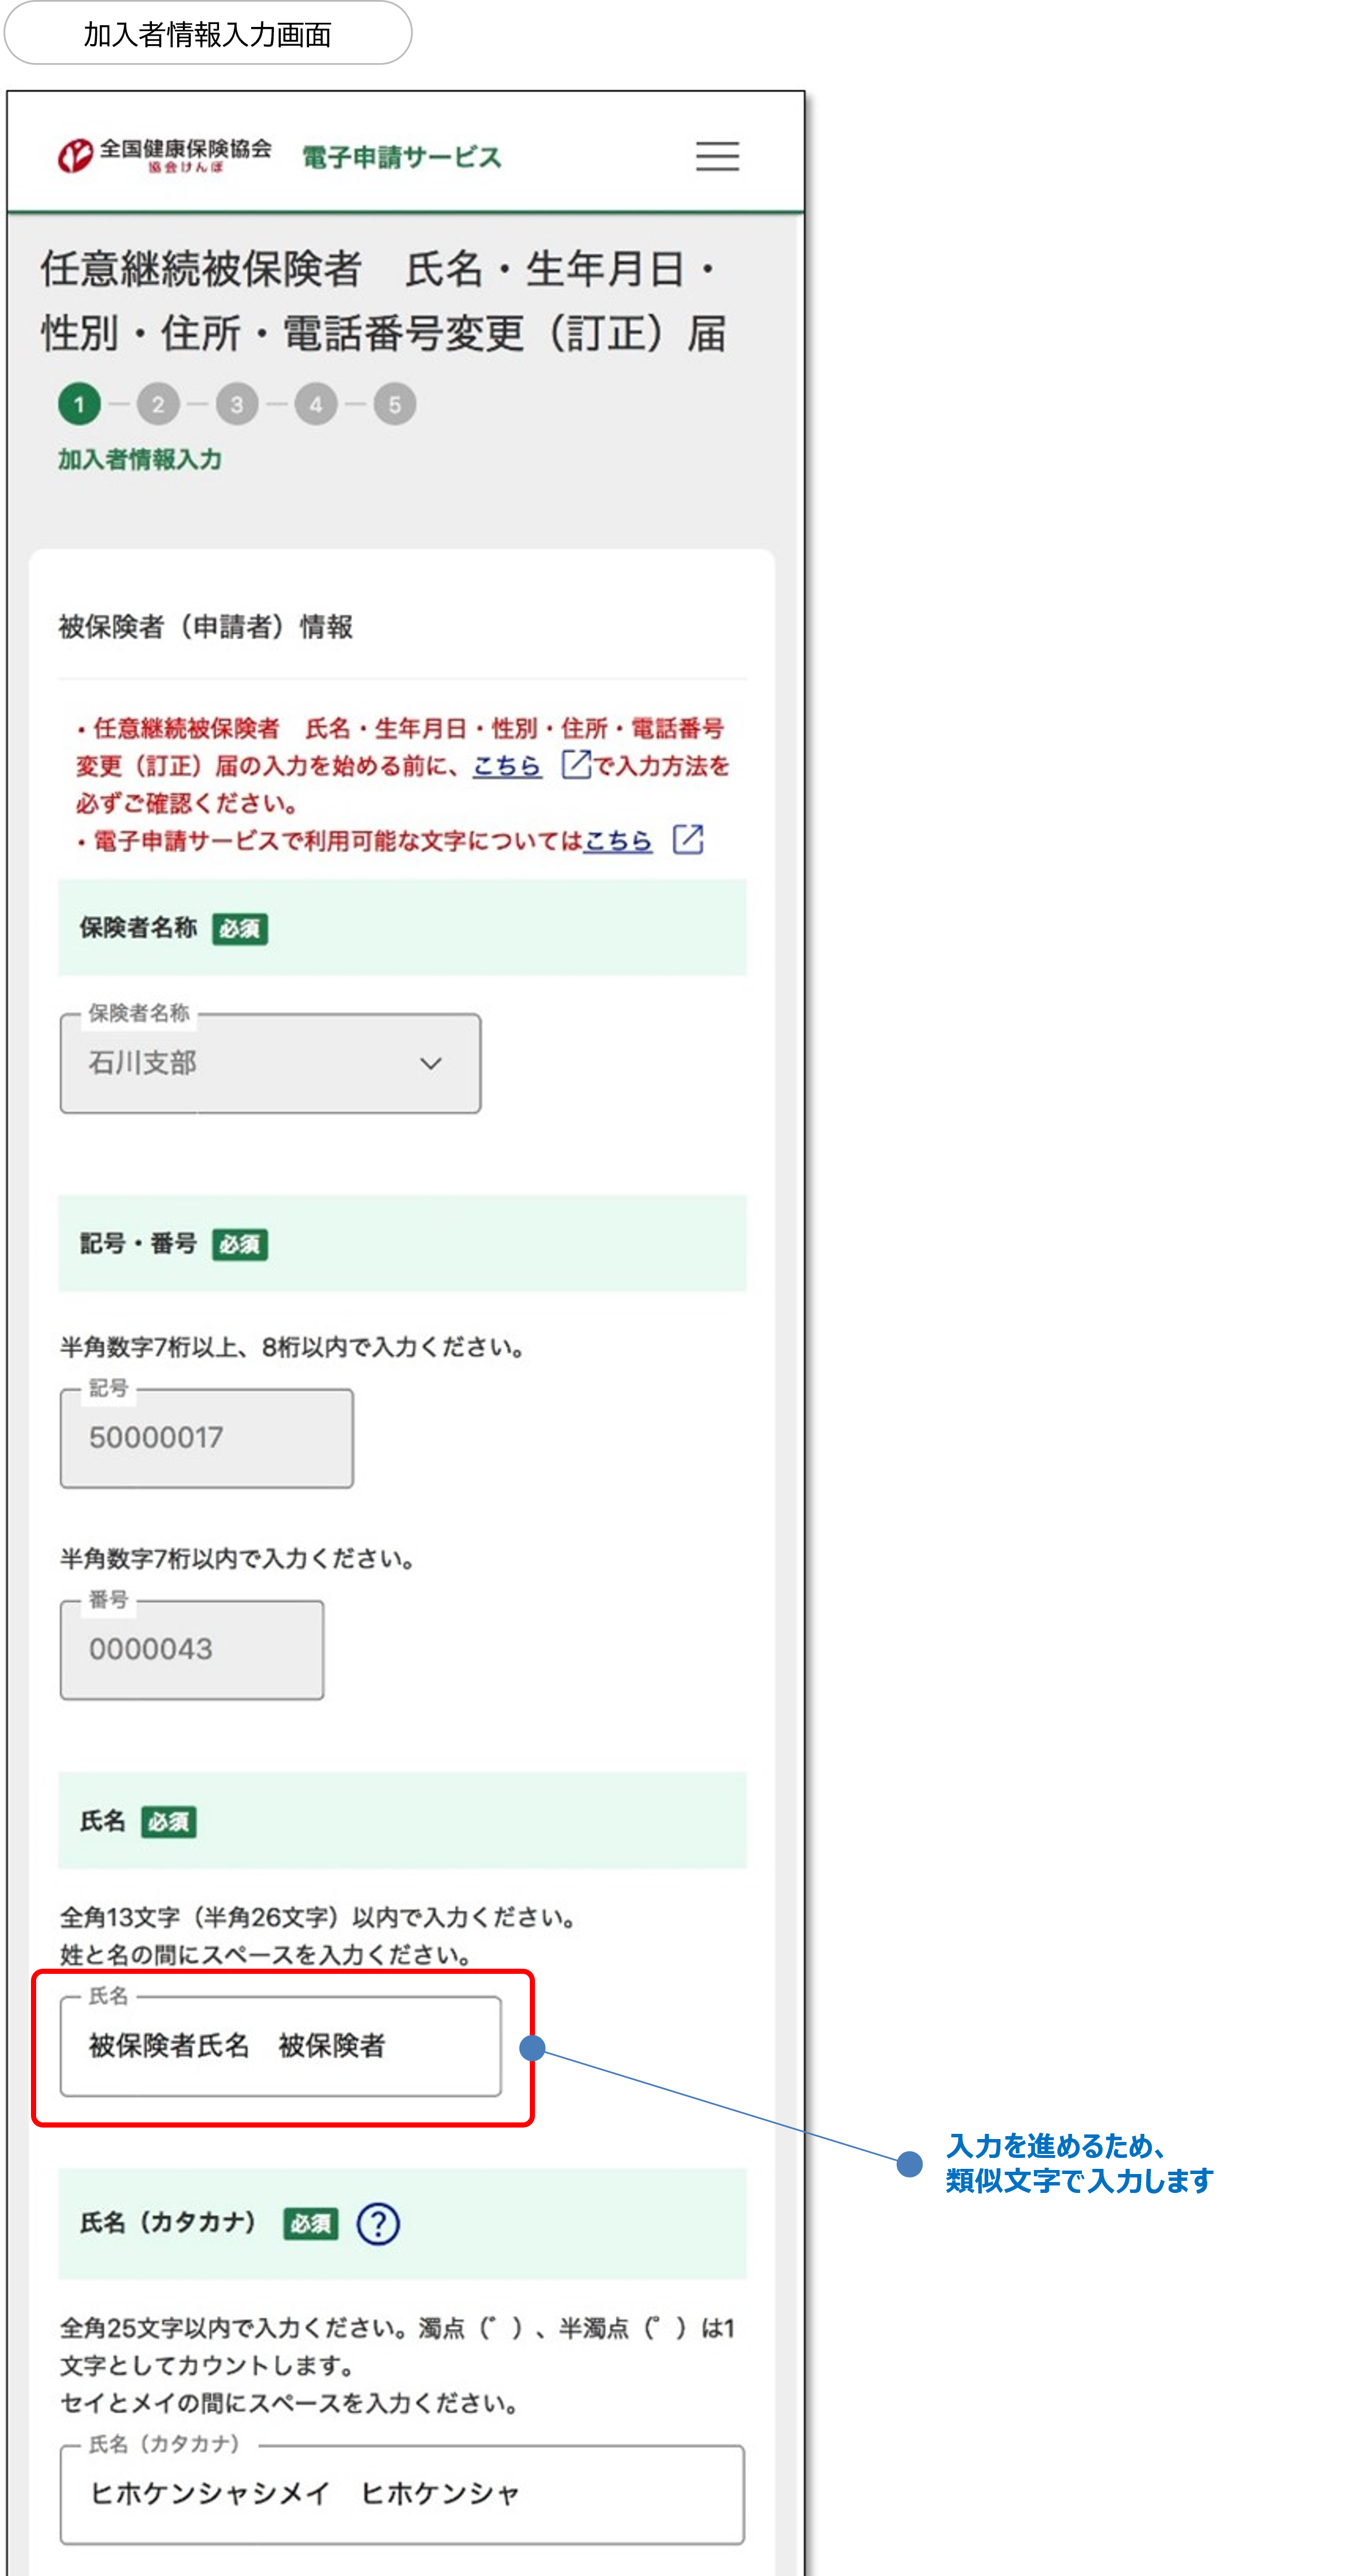
Task: Click the 全国健康保険協会 logo mark
Action: pos(74,155)
